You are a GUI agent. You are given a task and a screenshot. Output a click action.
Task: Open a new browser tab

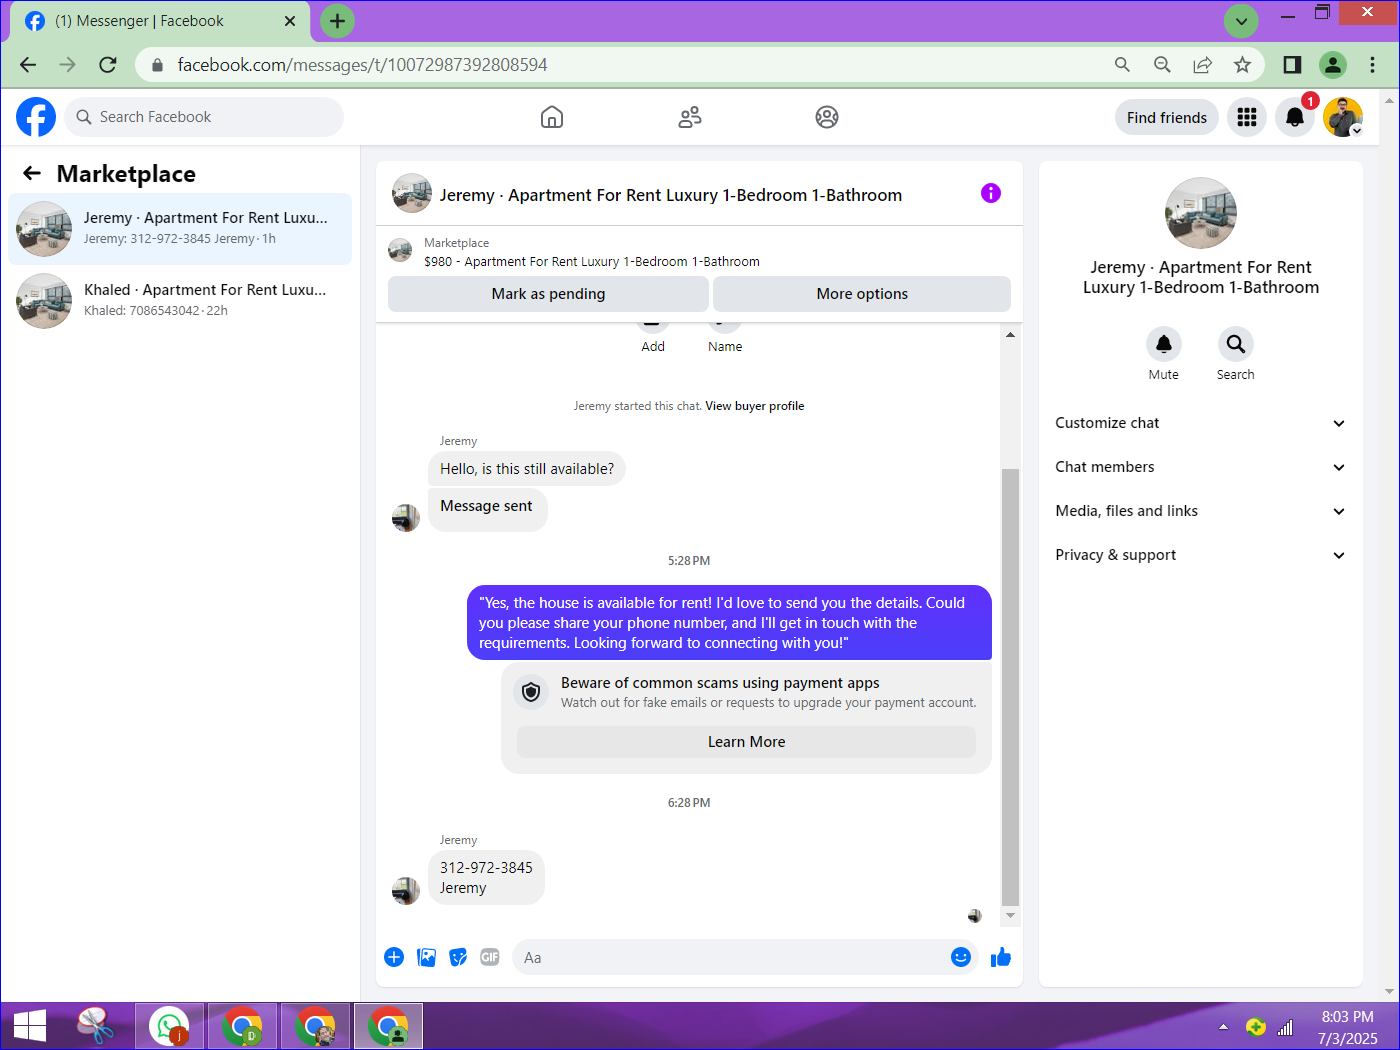[x=337, y=21]
